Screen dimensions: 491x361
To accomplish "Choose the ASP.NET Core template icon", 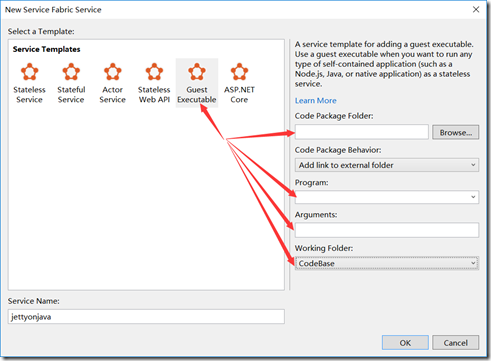I will pyautogui.click(x=239, y=72).
